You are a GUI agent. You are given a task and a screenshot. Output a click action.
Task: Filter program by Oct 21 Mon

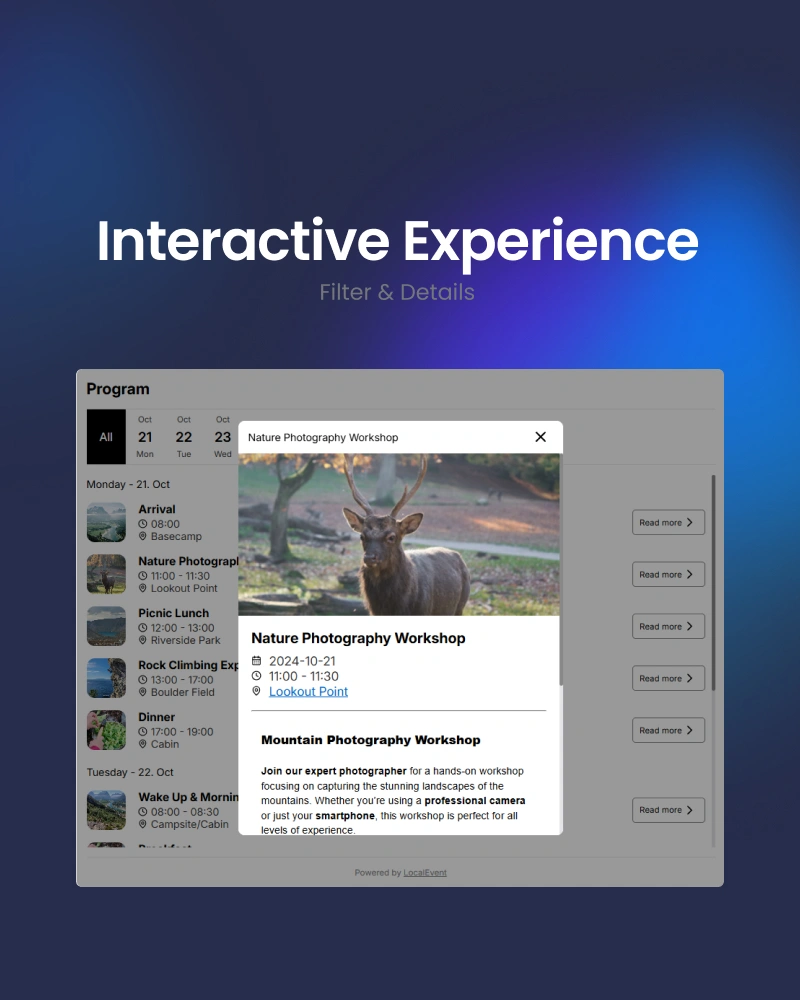(x=145, y=437)
